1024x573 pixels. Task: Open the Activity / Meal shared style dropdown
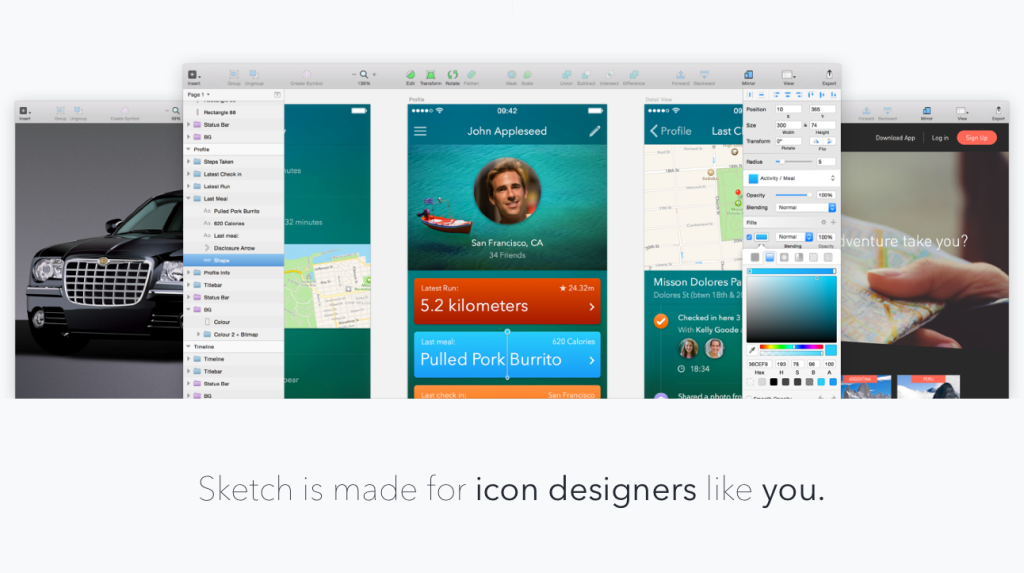(x=792, y=178)
